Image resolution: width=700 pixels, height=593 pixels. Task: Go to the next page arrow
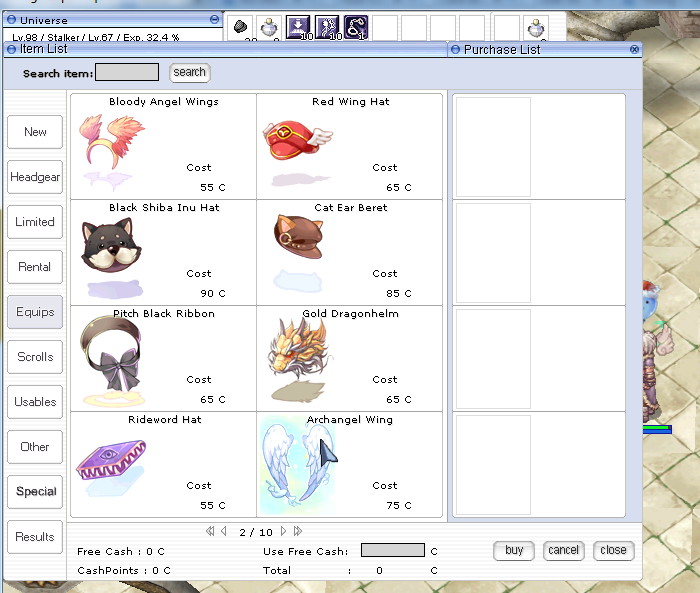283,531
